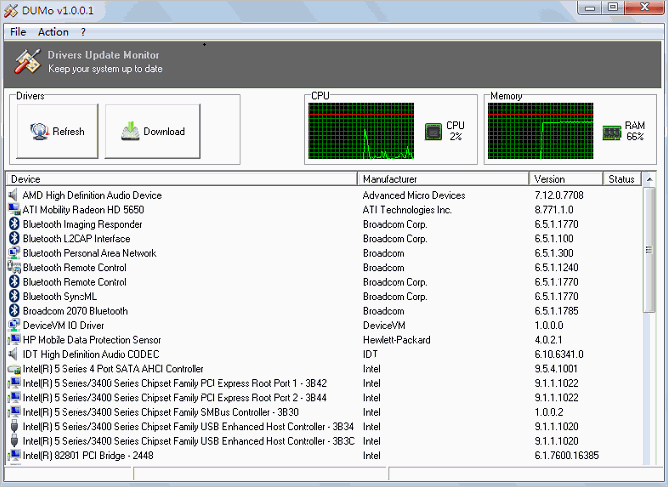Screen dimensions: 668x487
Task: Click network icon of Bluetooth Personal Area Network
Action: click(14, 253)
